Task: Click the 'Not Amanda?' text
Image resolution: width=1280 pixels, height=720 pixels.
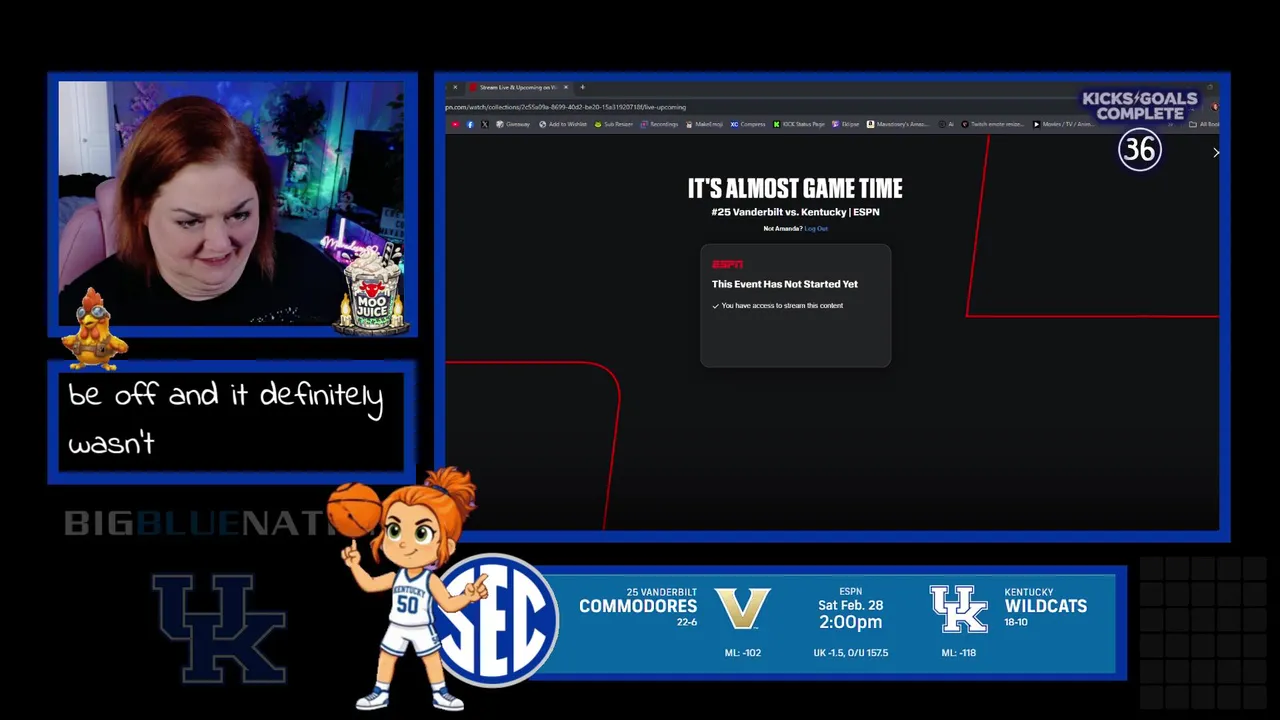Action: 782,229
